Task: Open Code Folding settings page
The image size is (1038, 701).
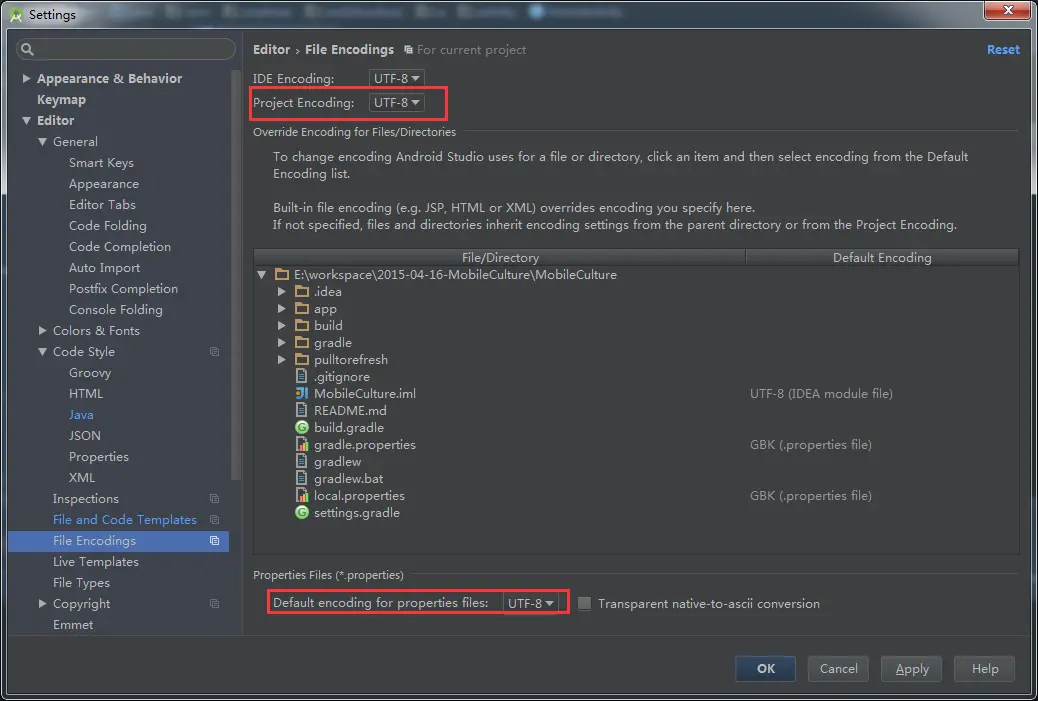Action: [108, 226]
